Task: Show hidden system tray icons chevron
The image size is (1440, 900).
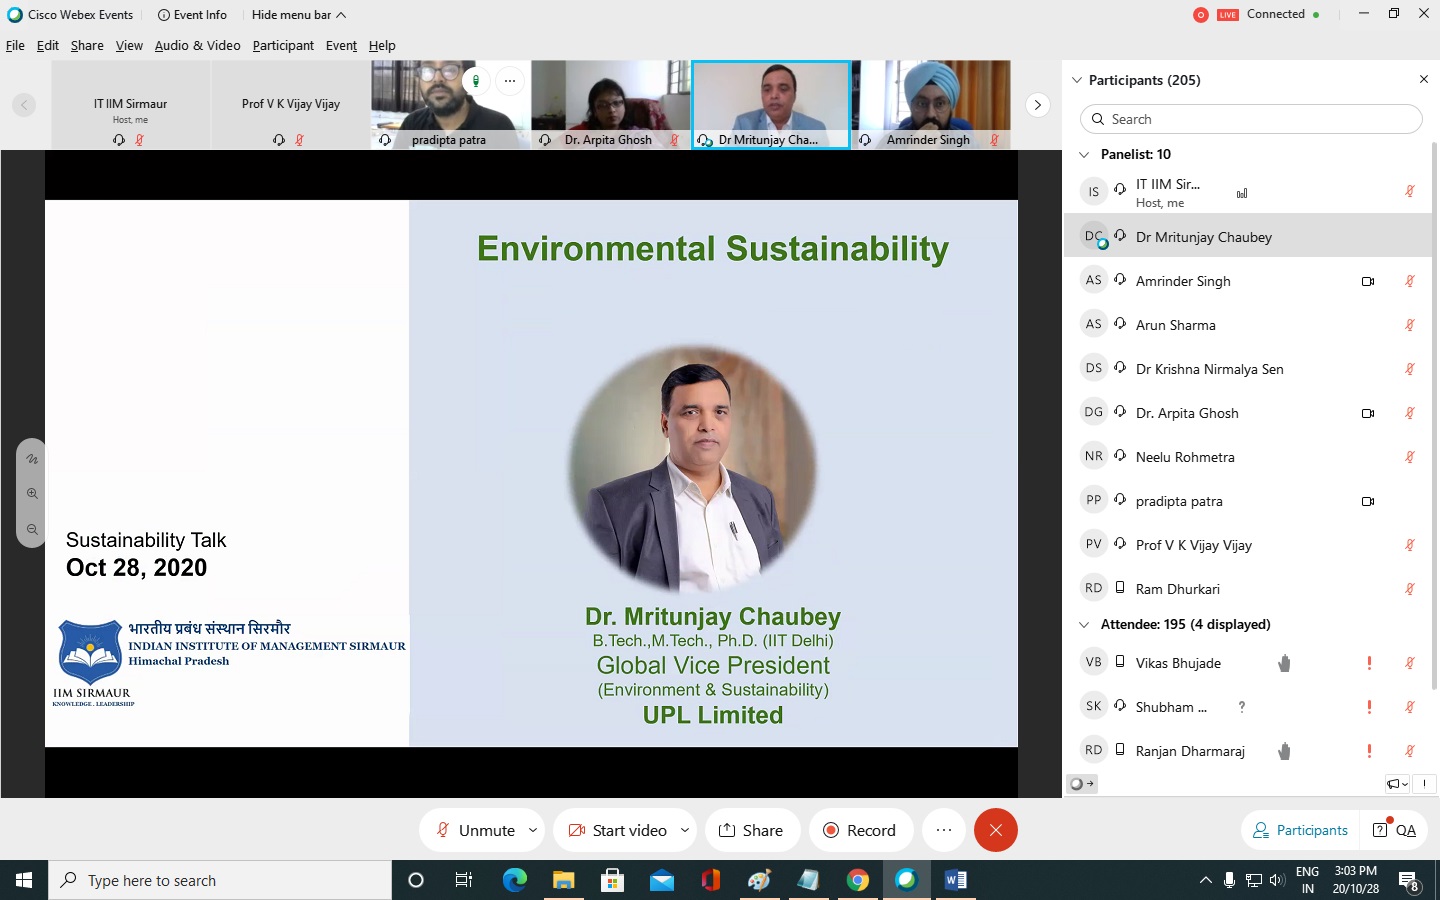Action: pyautogui.click(x=1206, y=880)
